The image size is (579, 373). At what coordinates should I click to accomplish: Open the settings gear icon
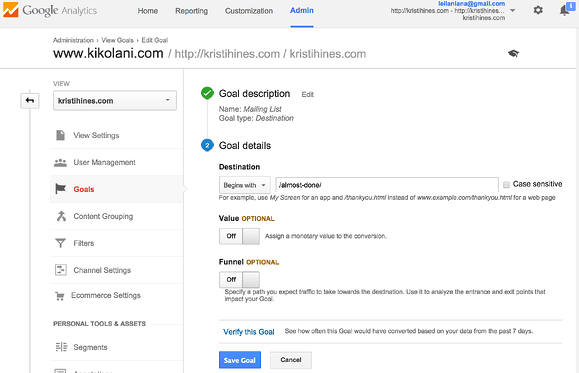pyautogui.click(x=538, y=10)
